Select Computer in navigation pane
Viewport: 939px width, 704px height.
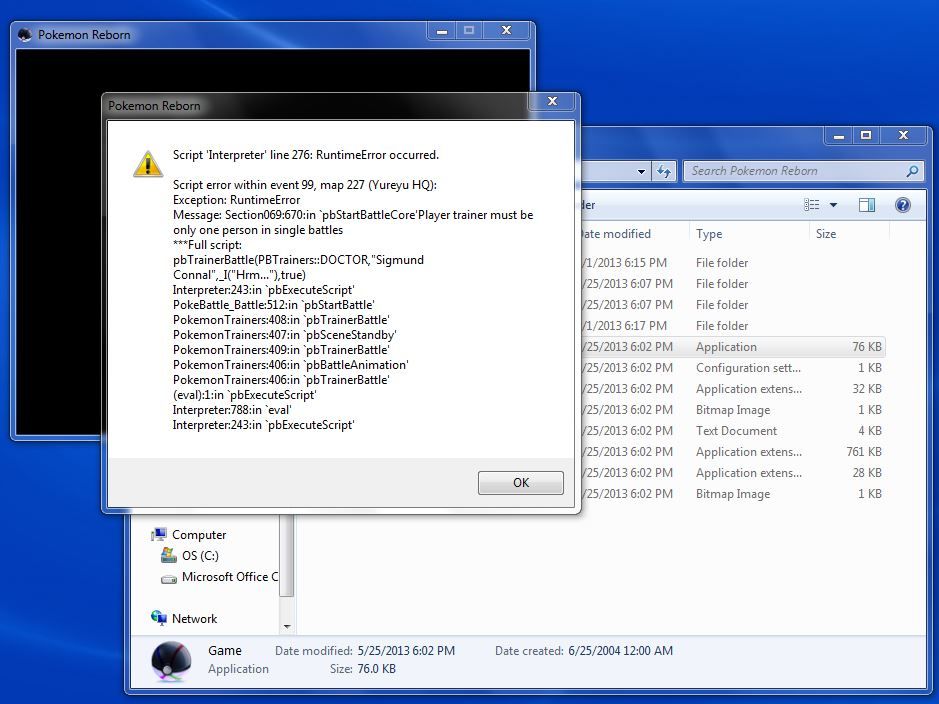(198, 535)
